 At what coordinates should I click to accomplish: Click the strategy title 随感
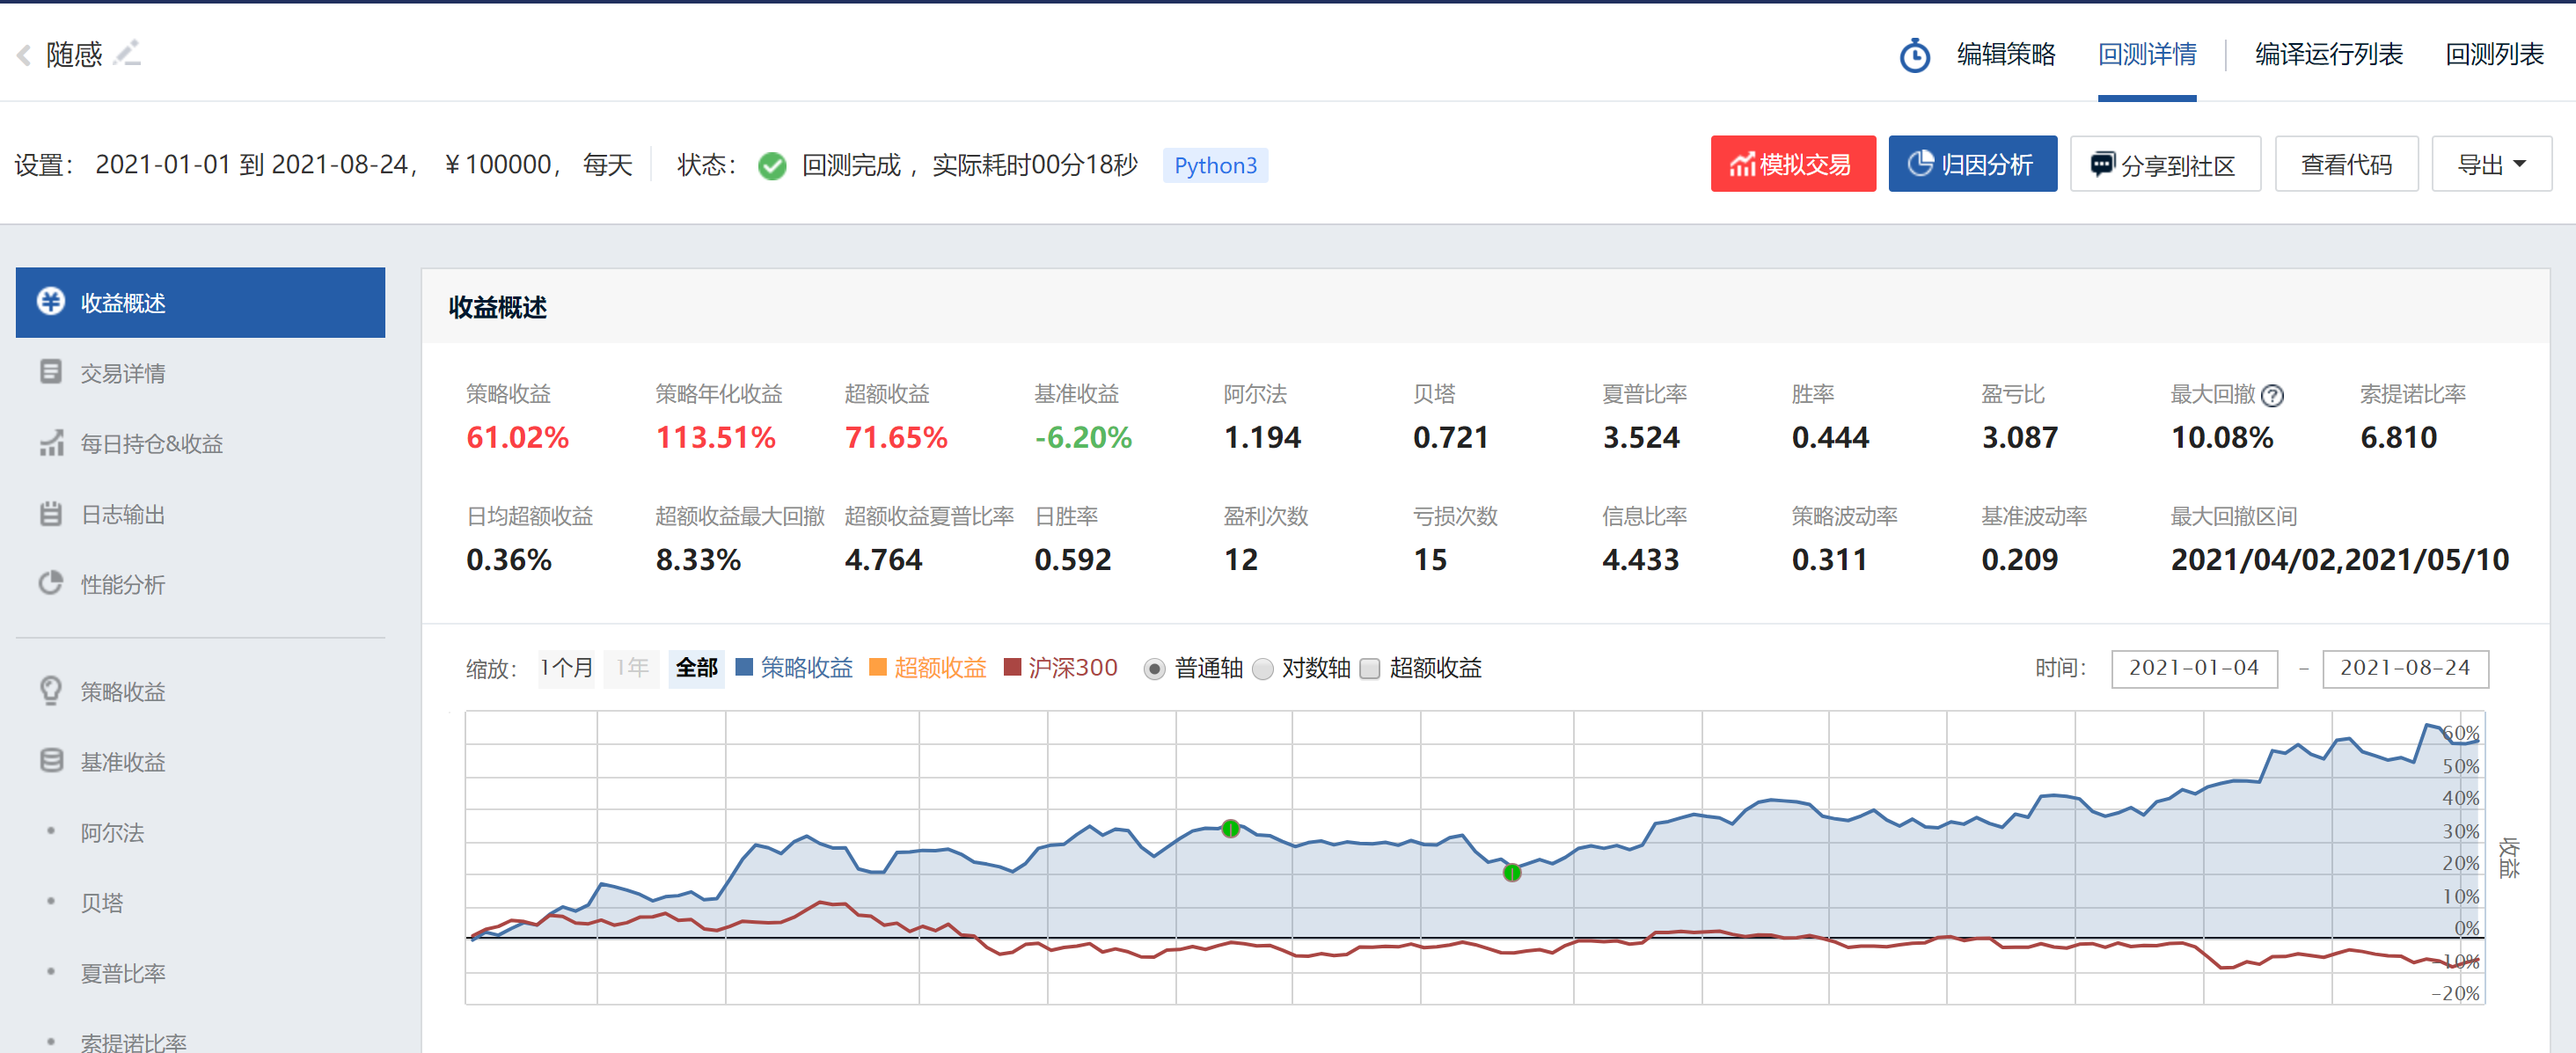(x=74, y=54)
